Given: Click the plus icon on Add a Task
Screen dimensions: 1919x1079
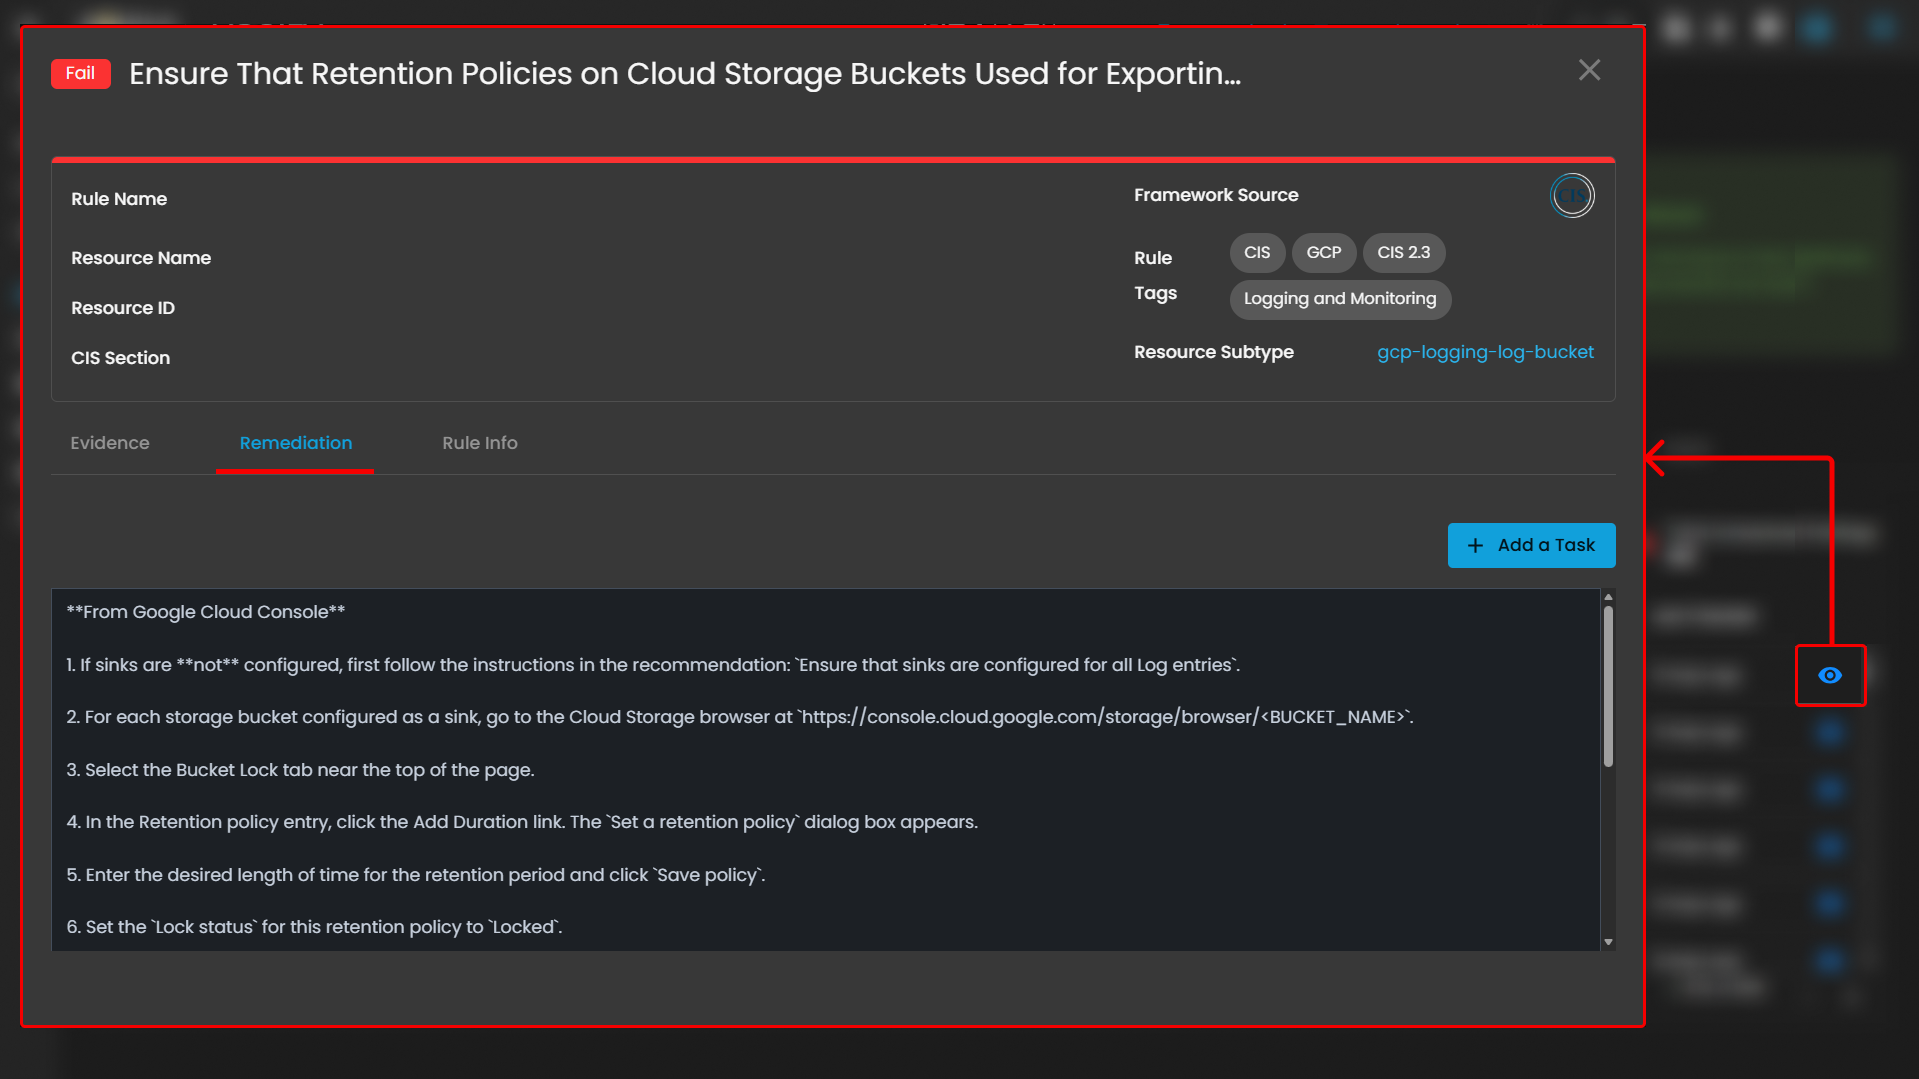Looking at the screenshot, I should (x=1475, y=546).
